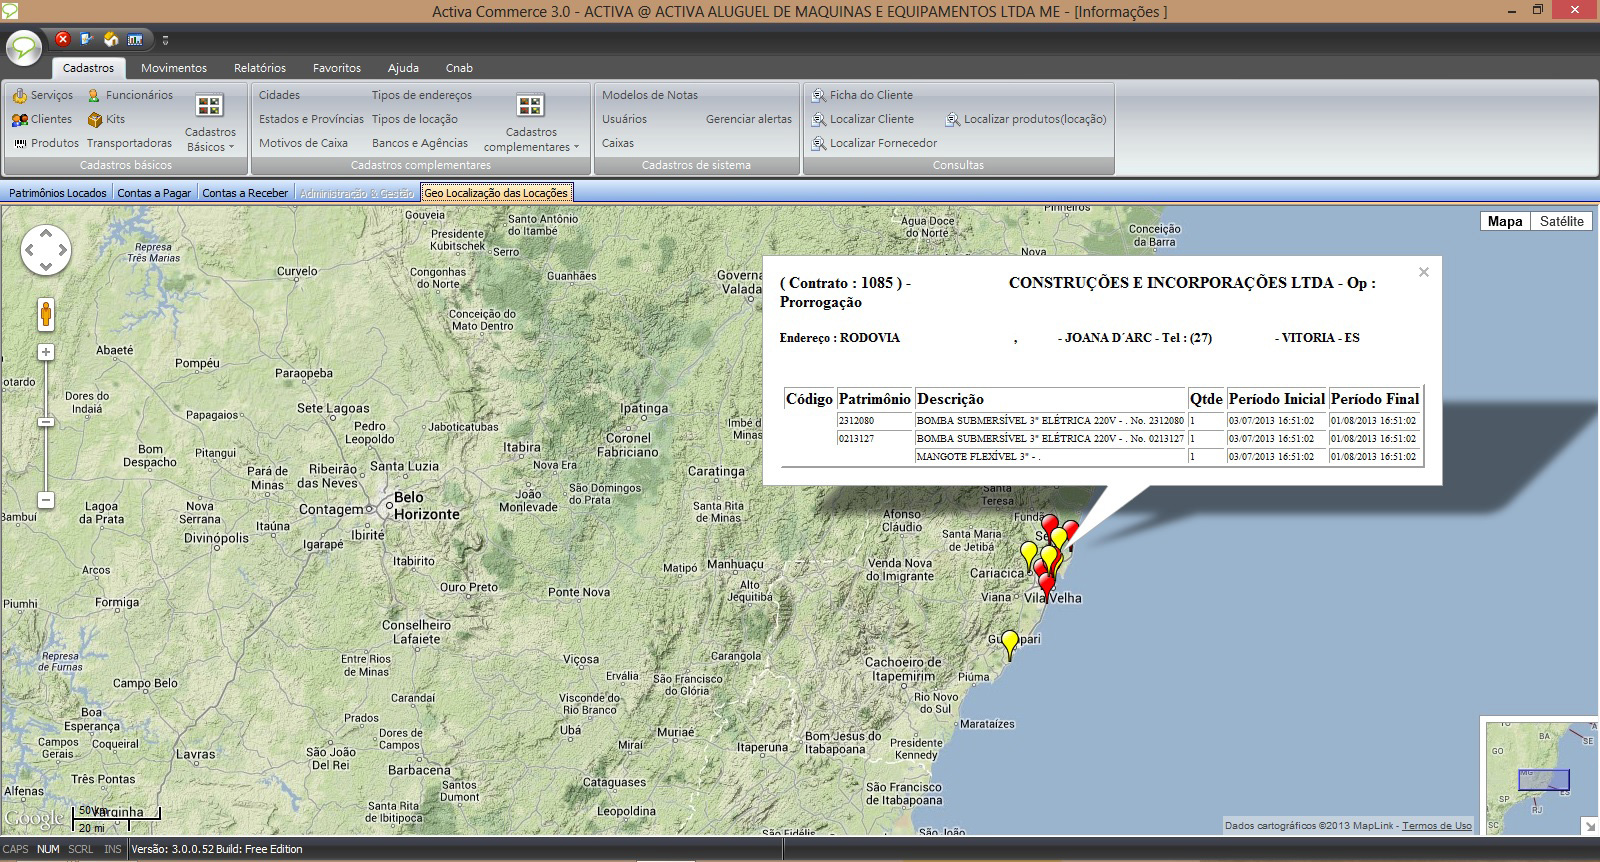Screen dimensions: 1600x862
Task: Click the Cadastros complementares grid icon
Action: point(530,105)
